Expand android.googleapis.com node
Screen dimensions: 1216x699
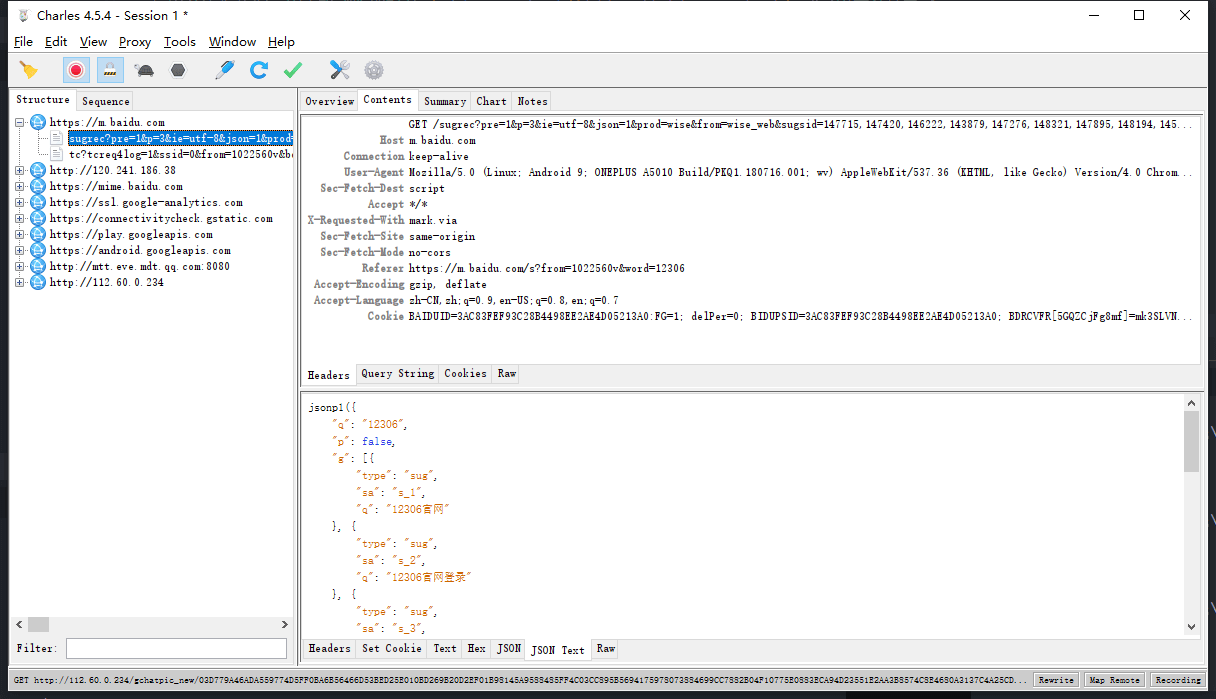[x=20, y=250]
